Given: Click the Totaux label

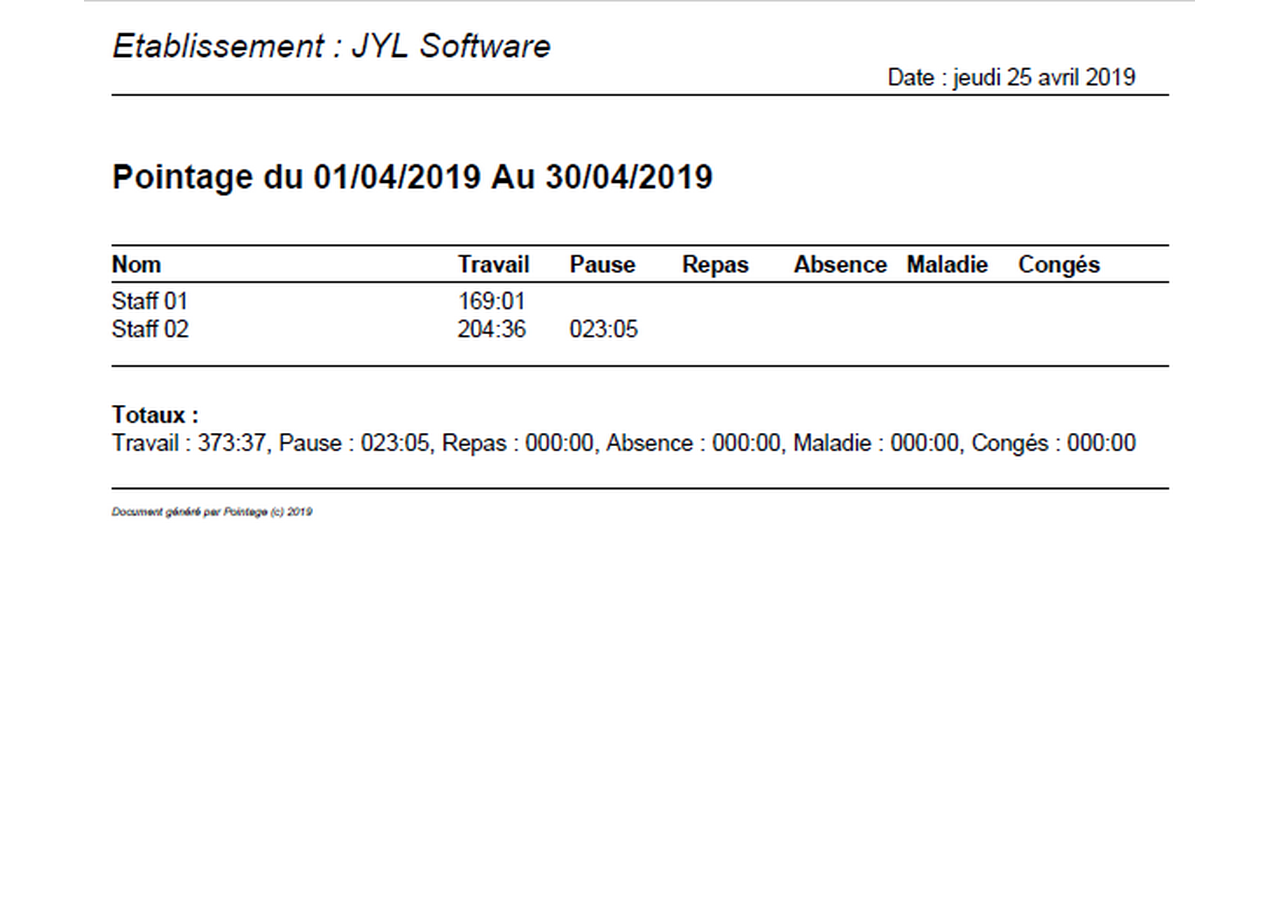Looking at the screenshot, I should 155,415.
